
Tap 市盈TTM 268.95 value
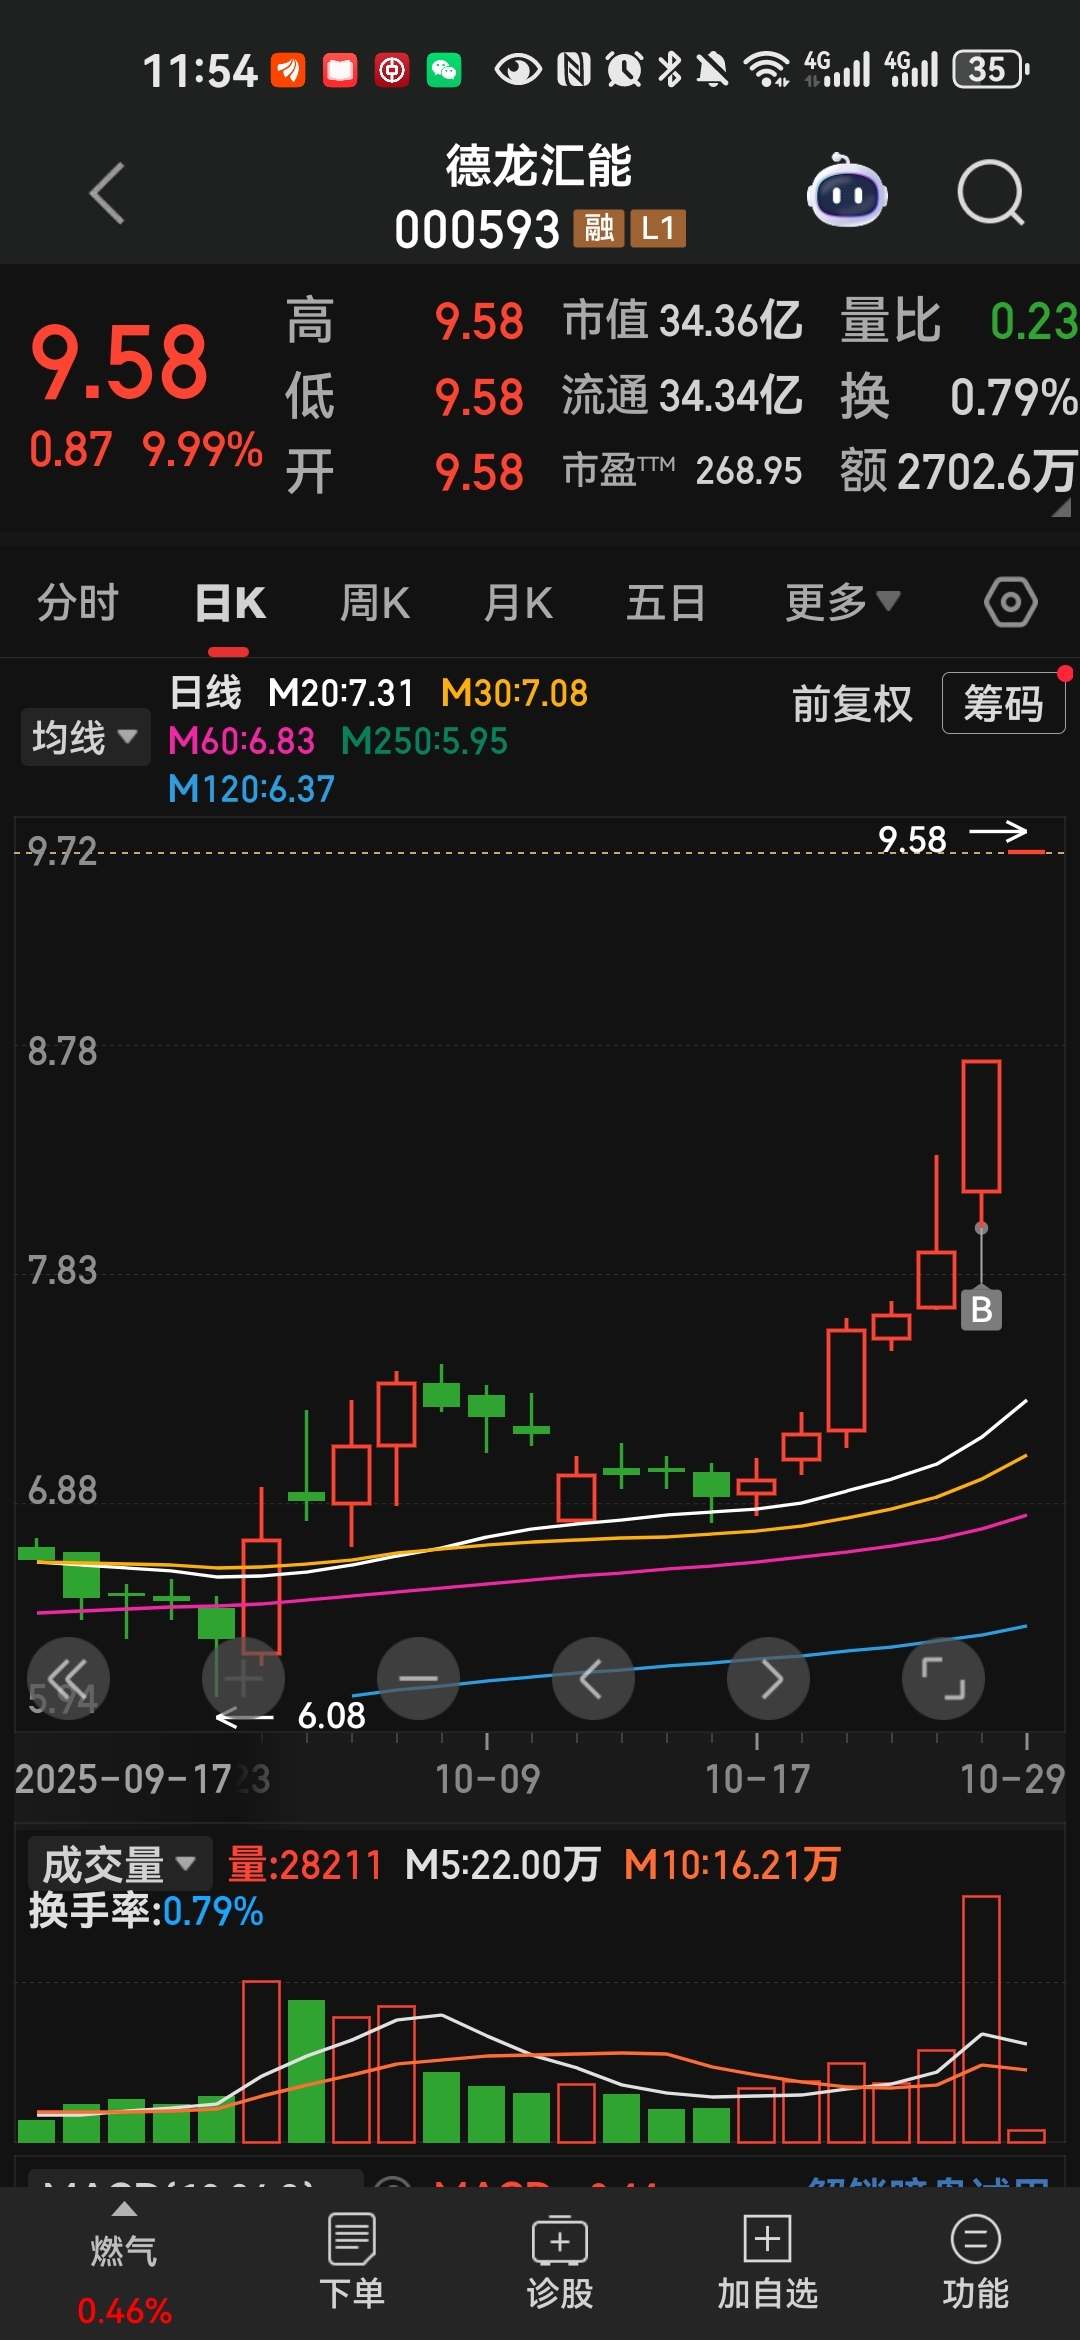click(682, 470)
